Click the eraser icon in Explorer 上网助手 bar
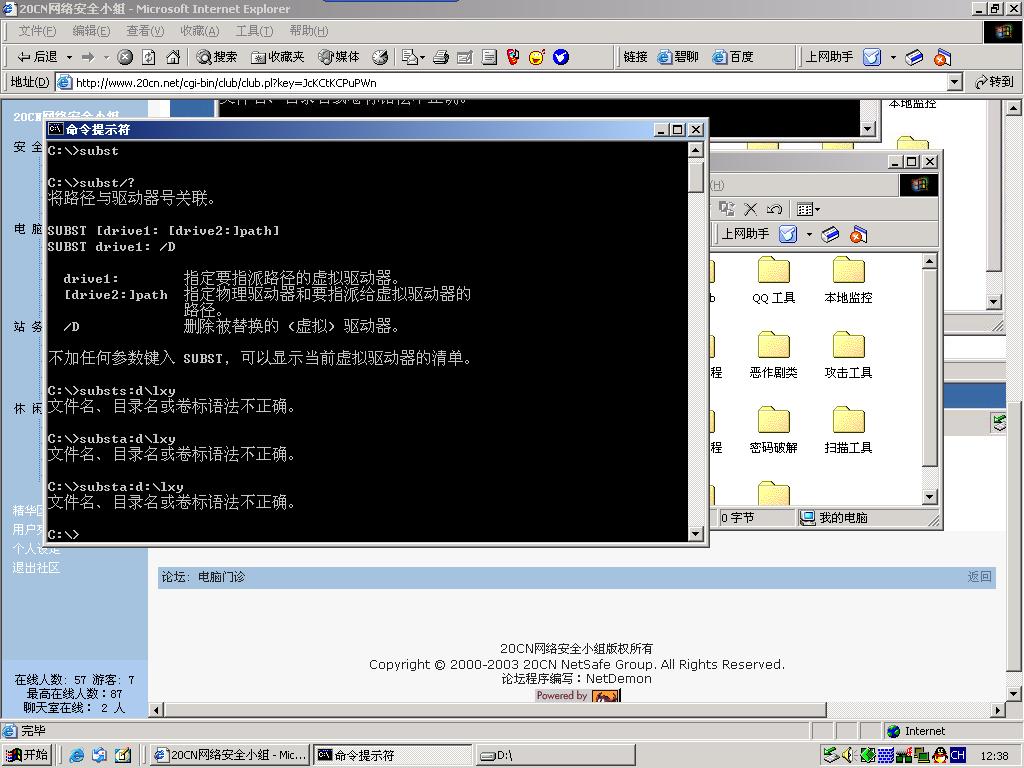The height and width of the screenshot is (768, 1024). coord(831,234)
